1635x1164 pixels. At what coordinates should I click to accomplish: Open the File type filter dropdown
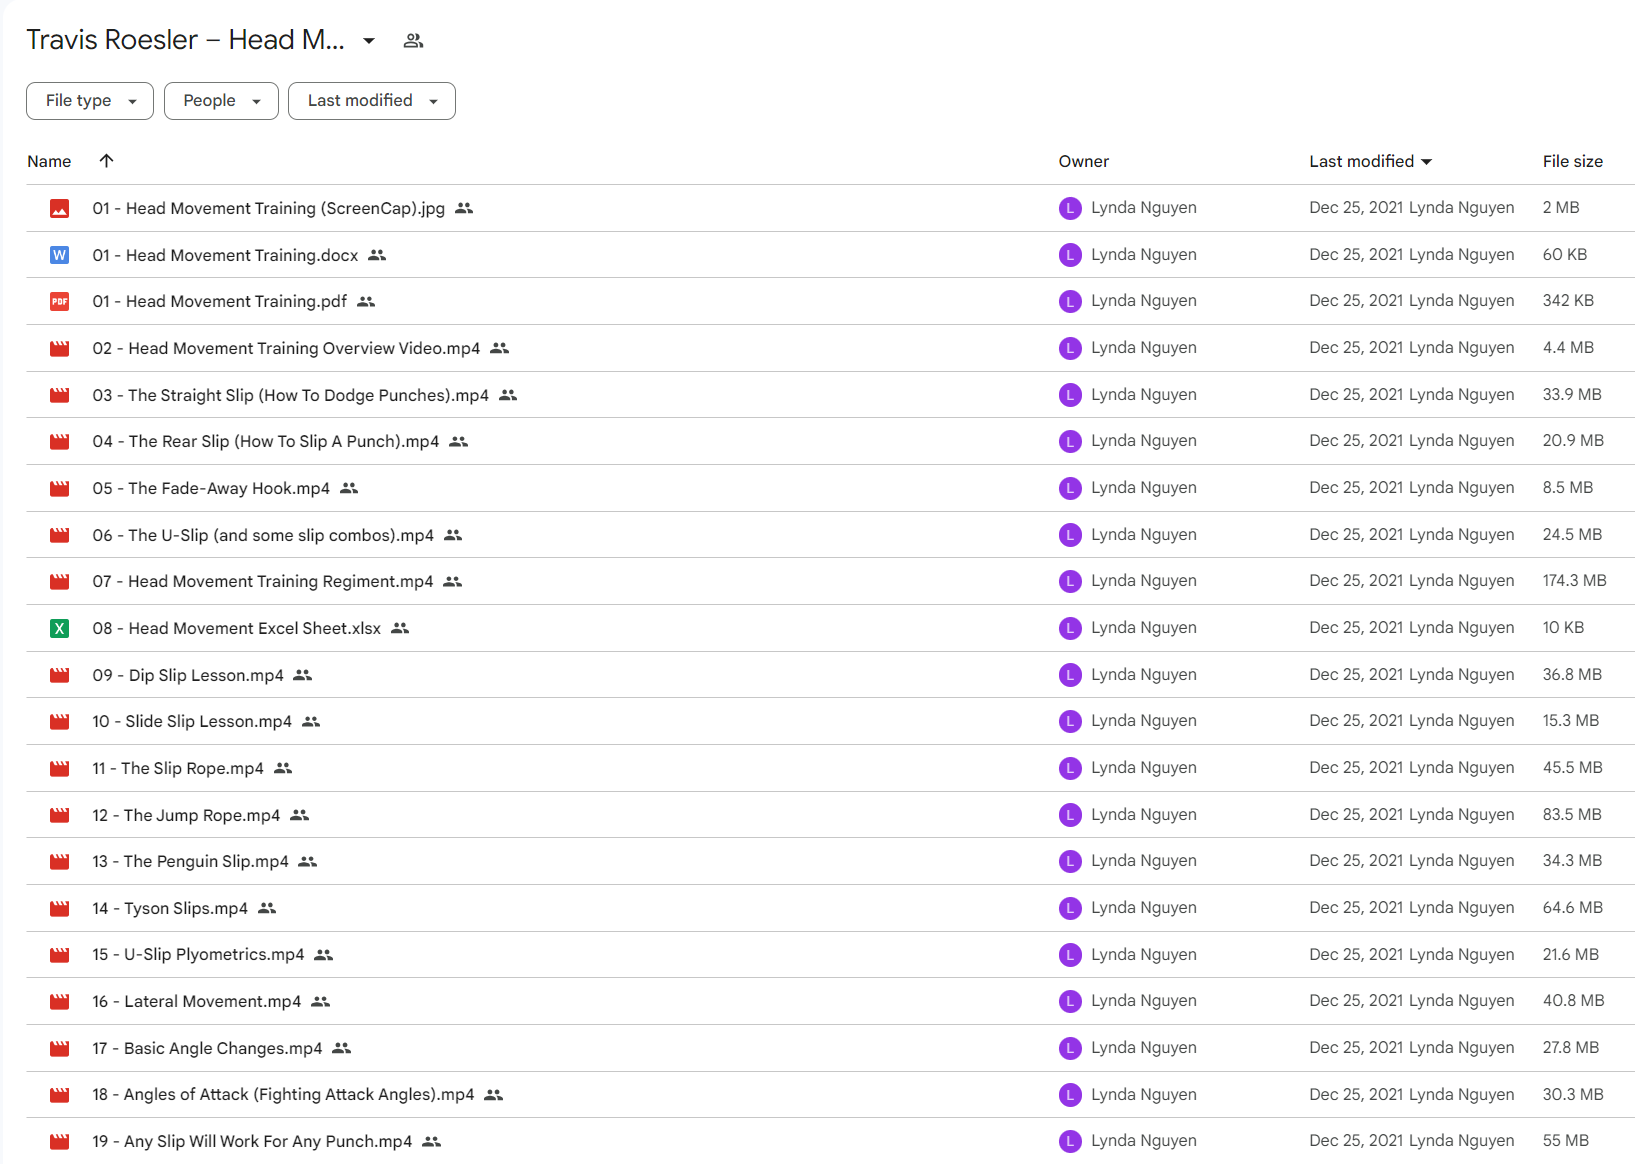pyautogui.click(x=90, y=101)
